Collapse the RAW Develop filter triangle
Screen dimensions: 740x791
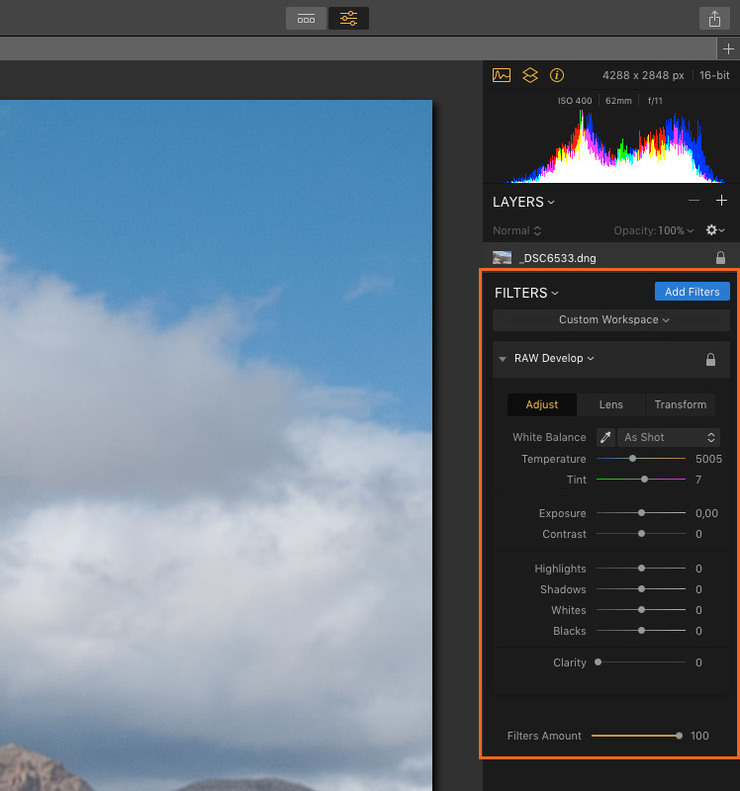pyautogui.click(x=503, y=359)
